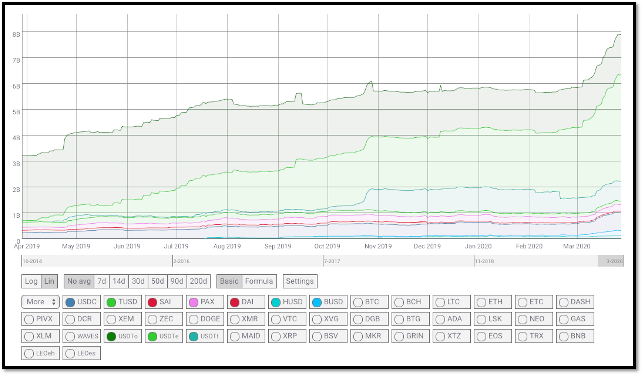Enable the ZEC series
This screenshot has width=643, height=376.
click(x=163, y=319)
